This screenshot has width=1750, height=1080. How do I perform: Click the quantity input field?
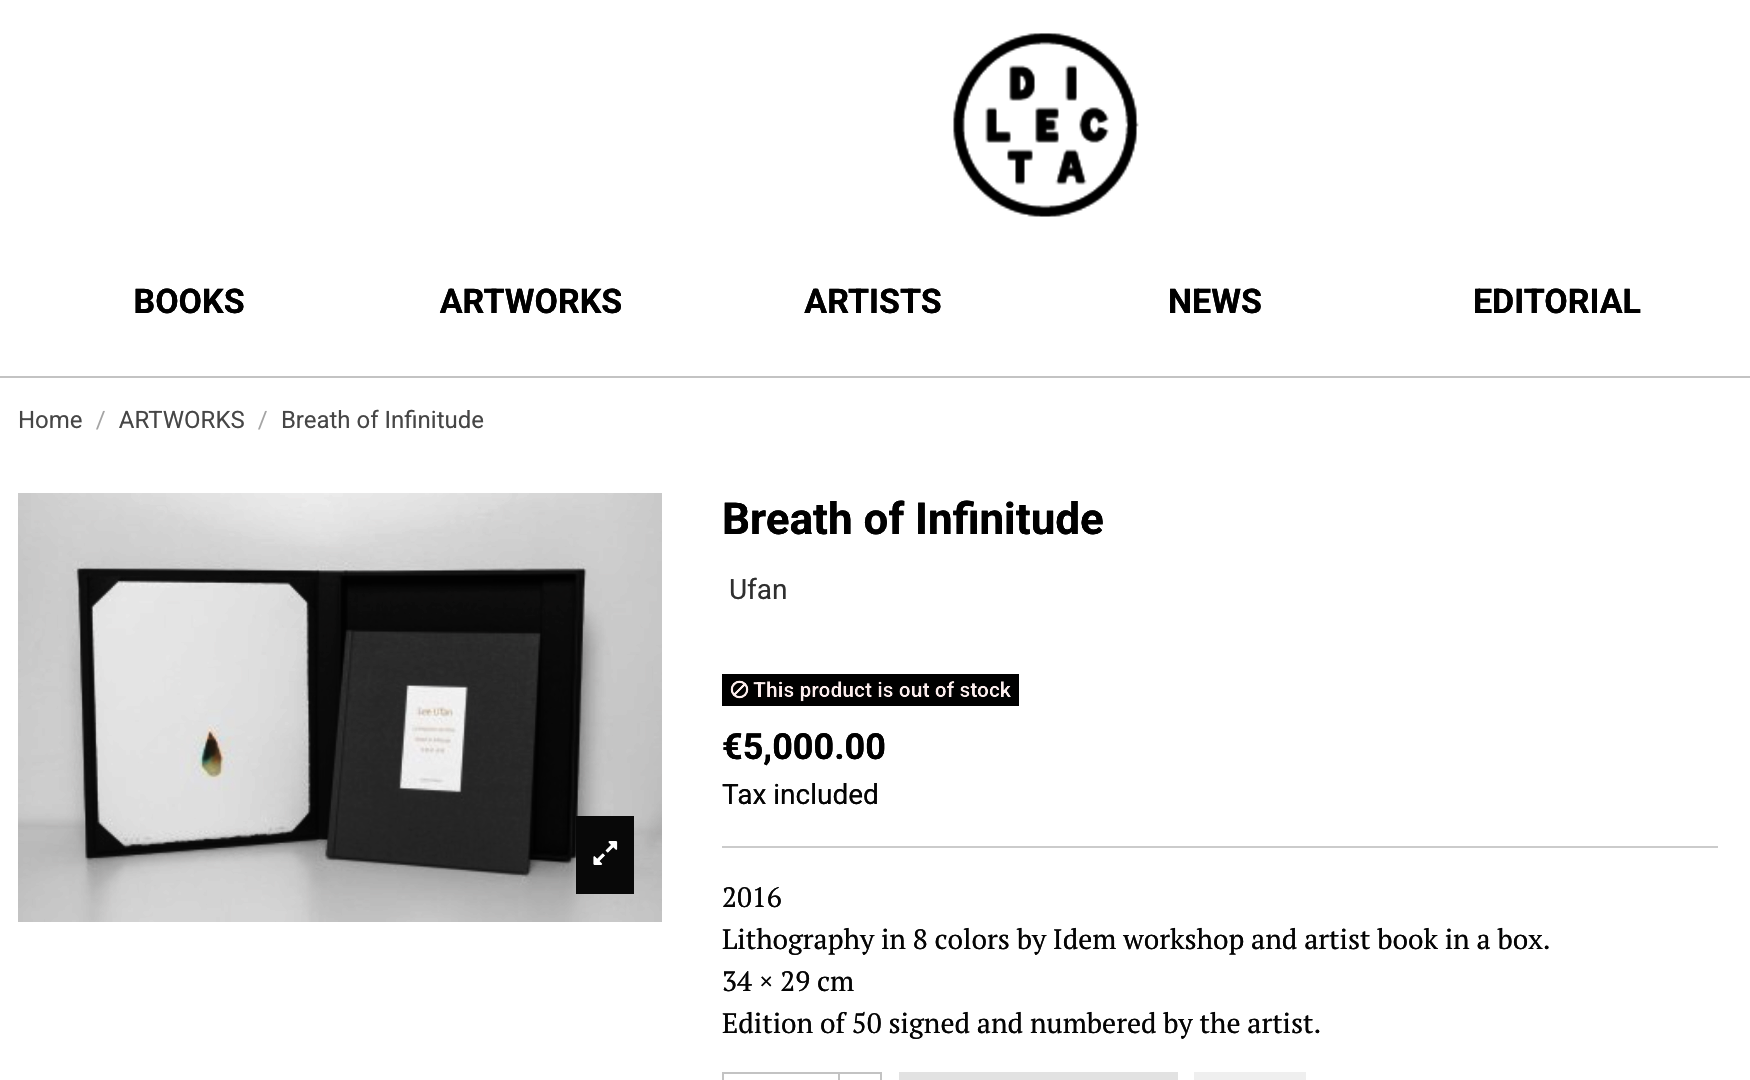point(780,1076)
